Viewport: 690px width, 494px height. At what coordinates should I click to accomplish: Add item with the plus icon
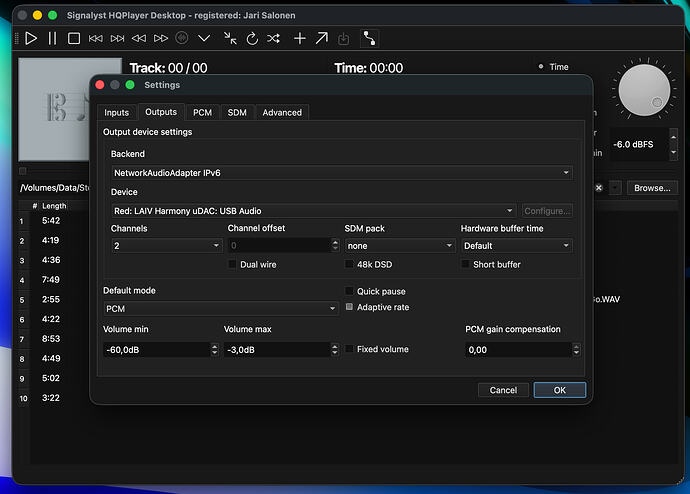pyautogui.click(x=300, y=39)
